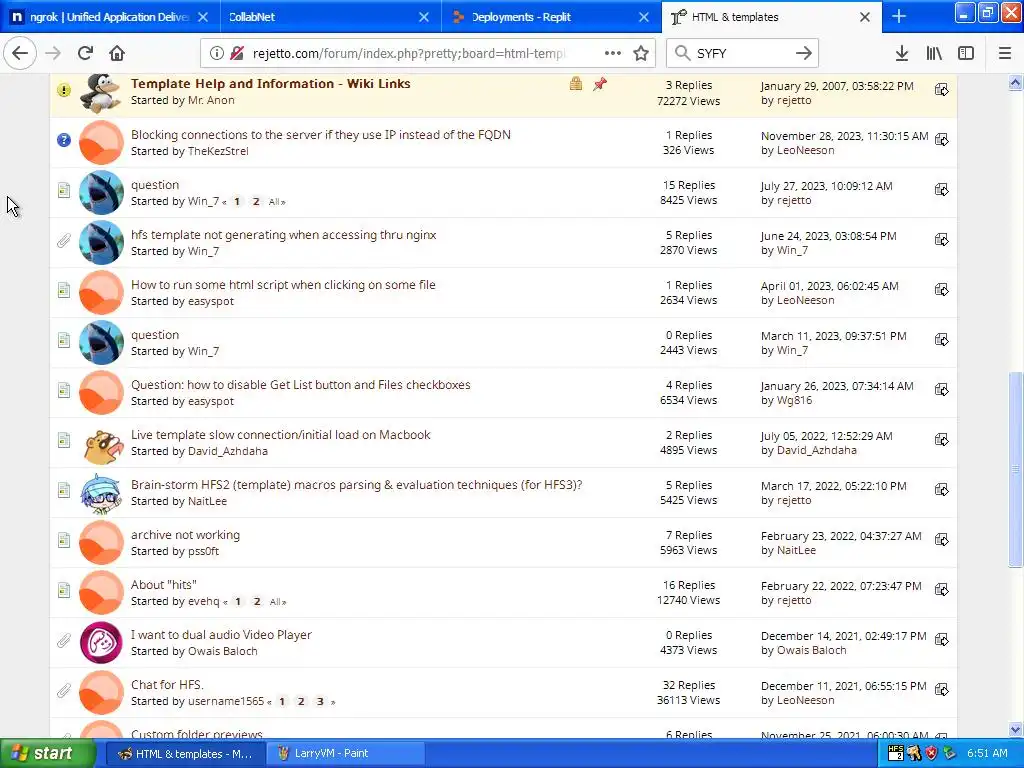The image size is (1024, 768).
Task: Open Brain-storm HFS2 macros parsing topic
Action: (x=357, y=485)
